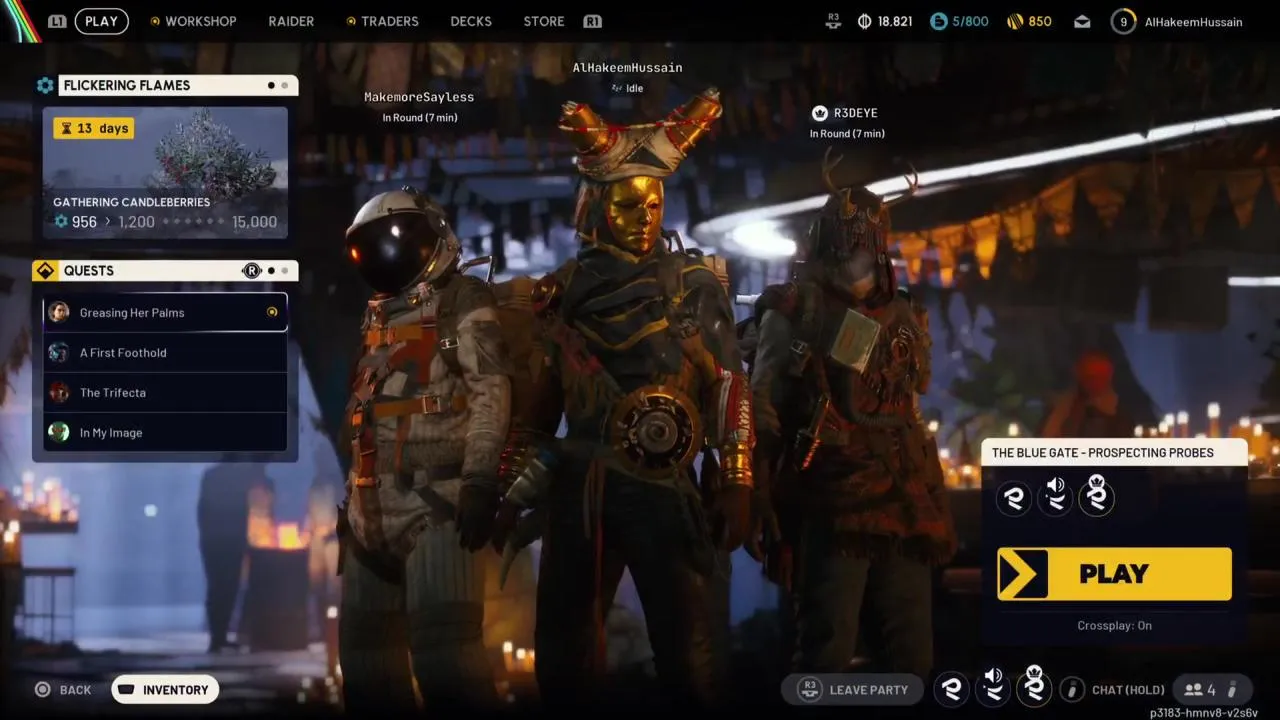Toggle the Crossplay: On setting

(x=1114, y=625)
